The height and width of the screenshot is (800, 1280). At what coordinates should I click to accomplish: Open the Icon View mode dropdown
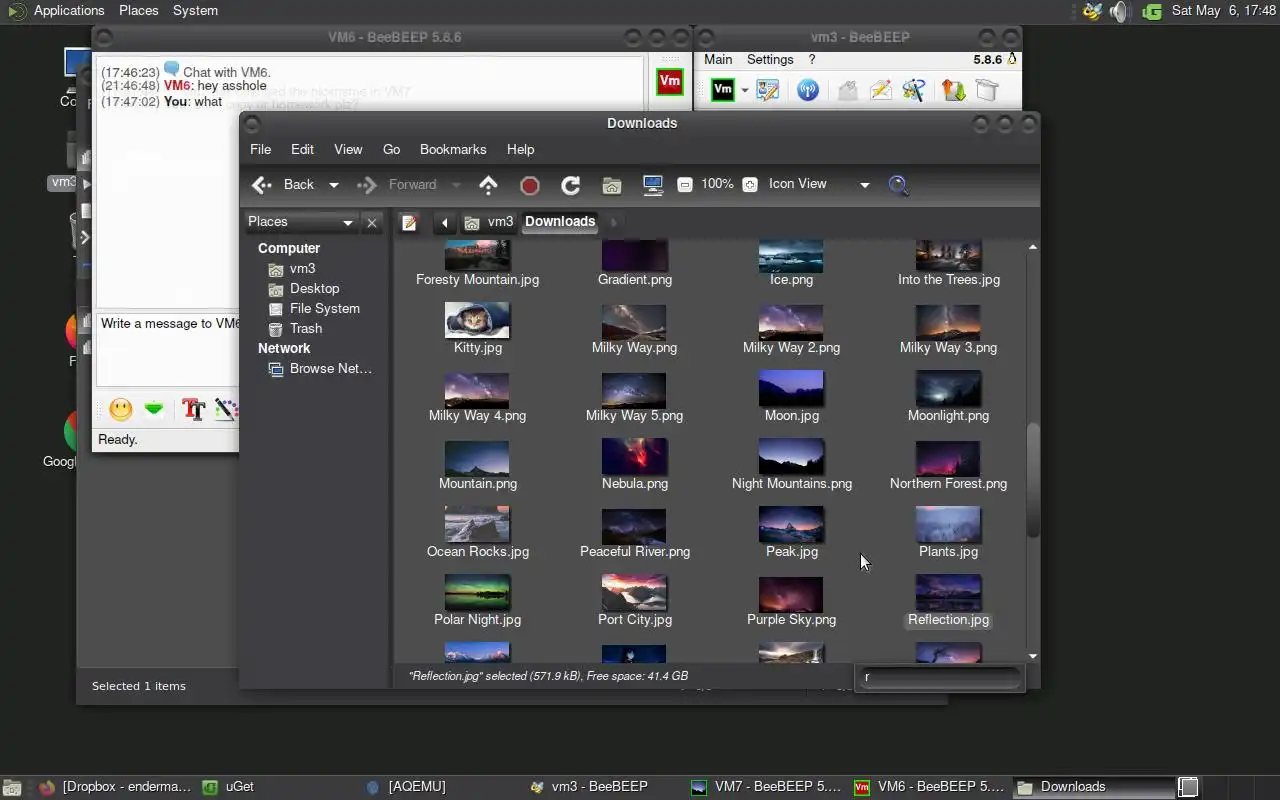(864, 185)
